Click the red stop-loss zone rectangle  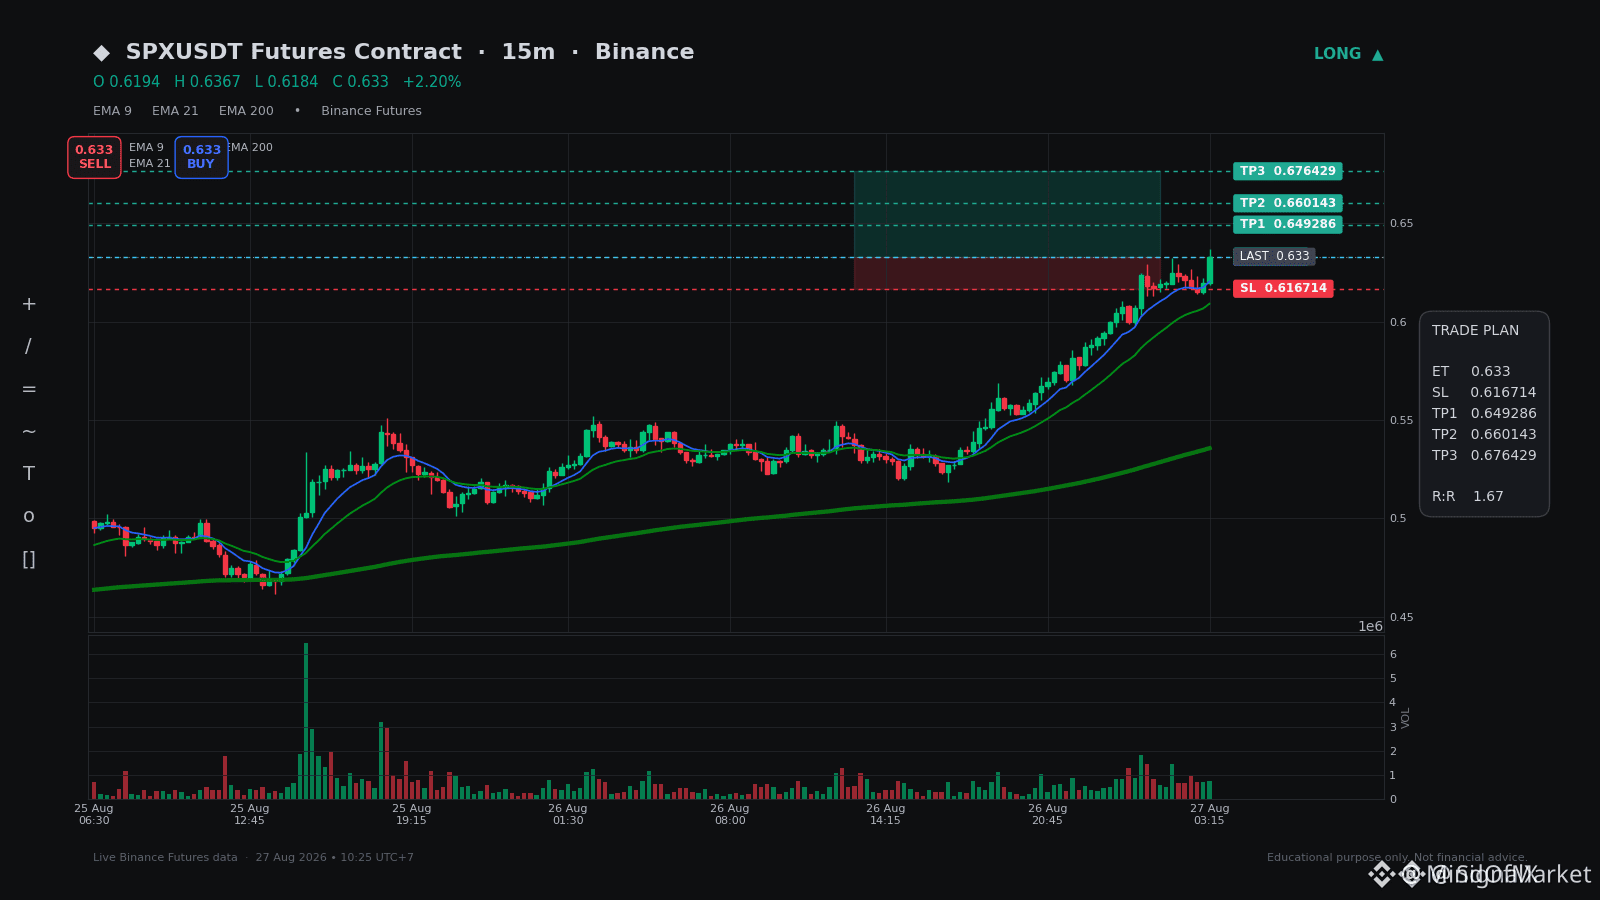click(1007, 273)
